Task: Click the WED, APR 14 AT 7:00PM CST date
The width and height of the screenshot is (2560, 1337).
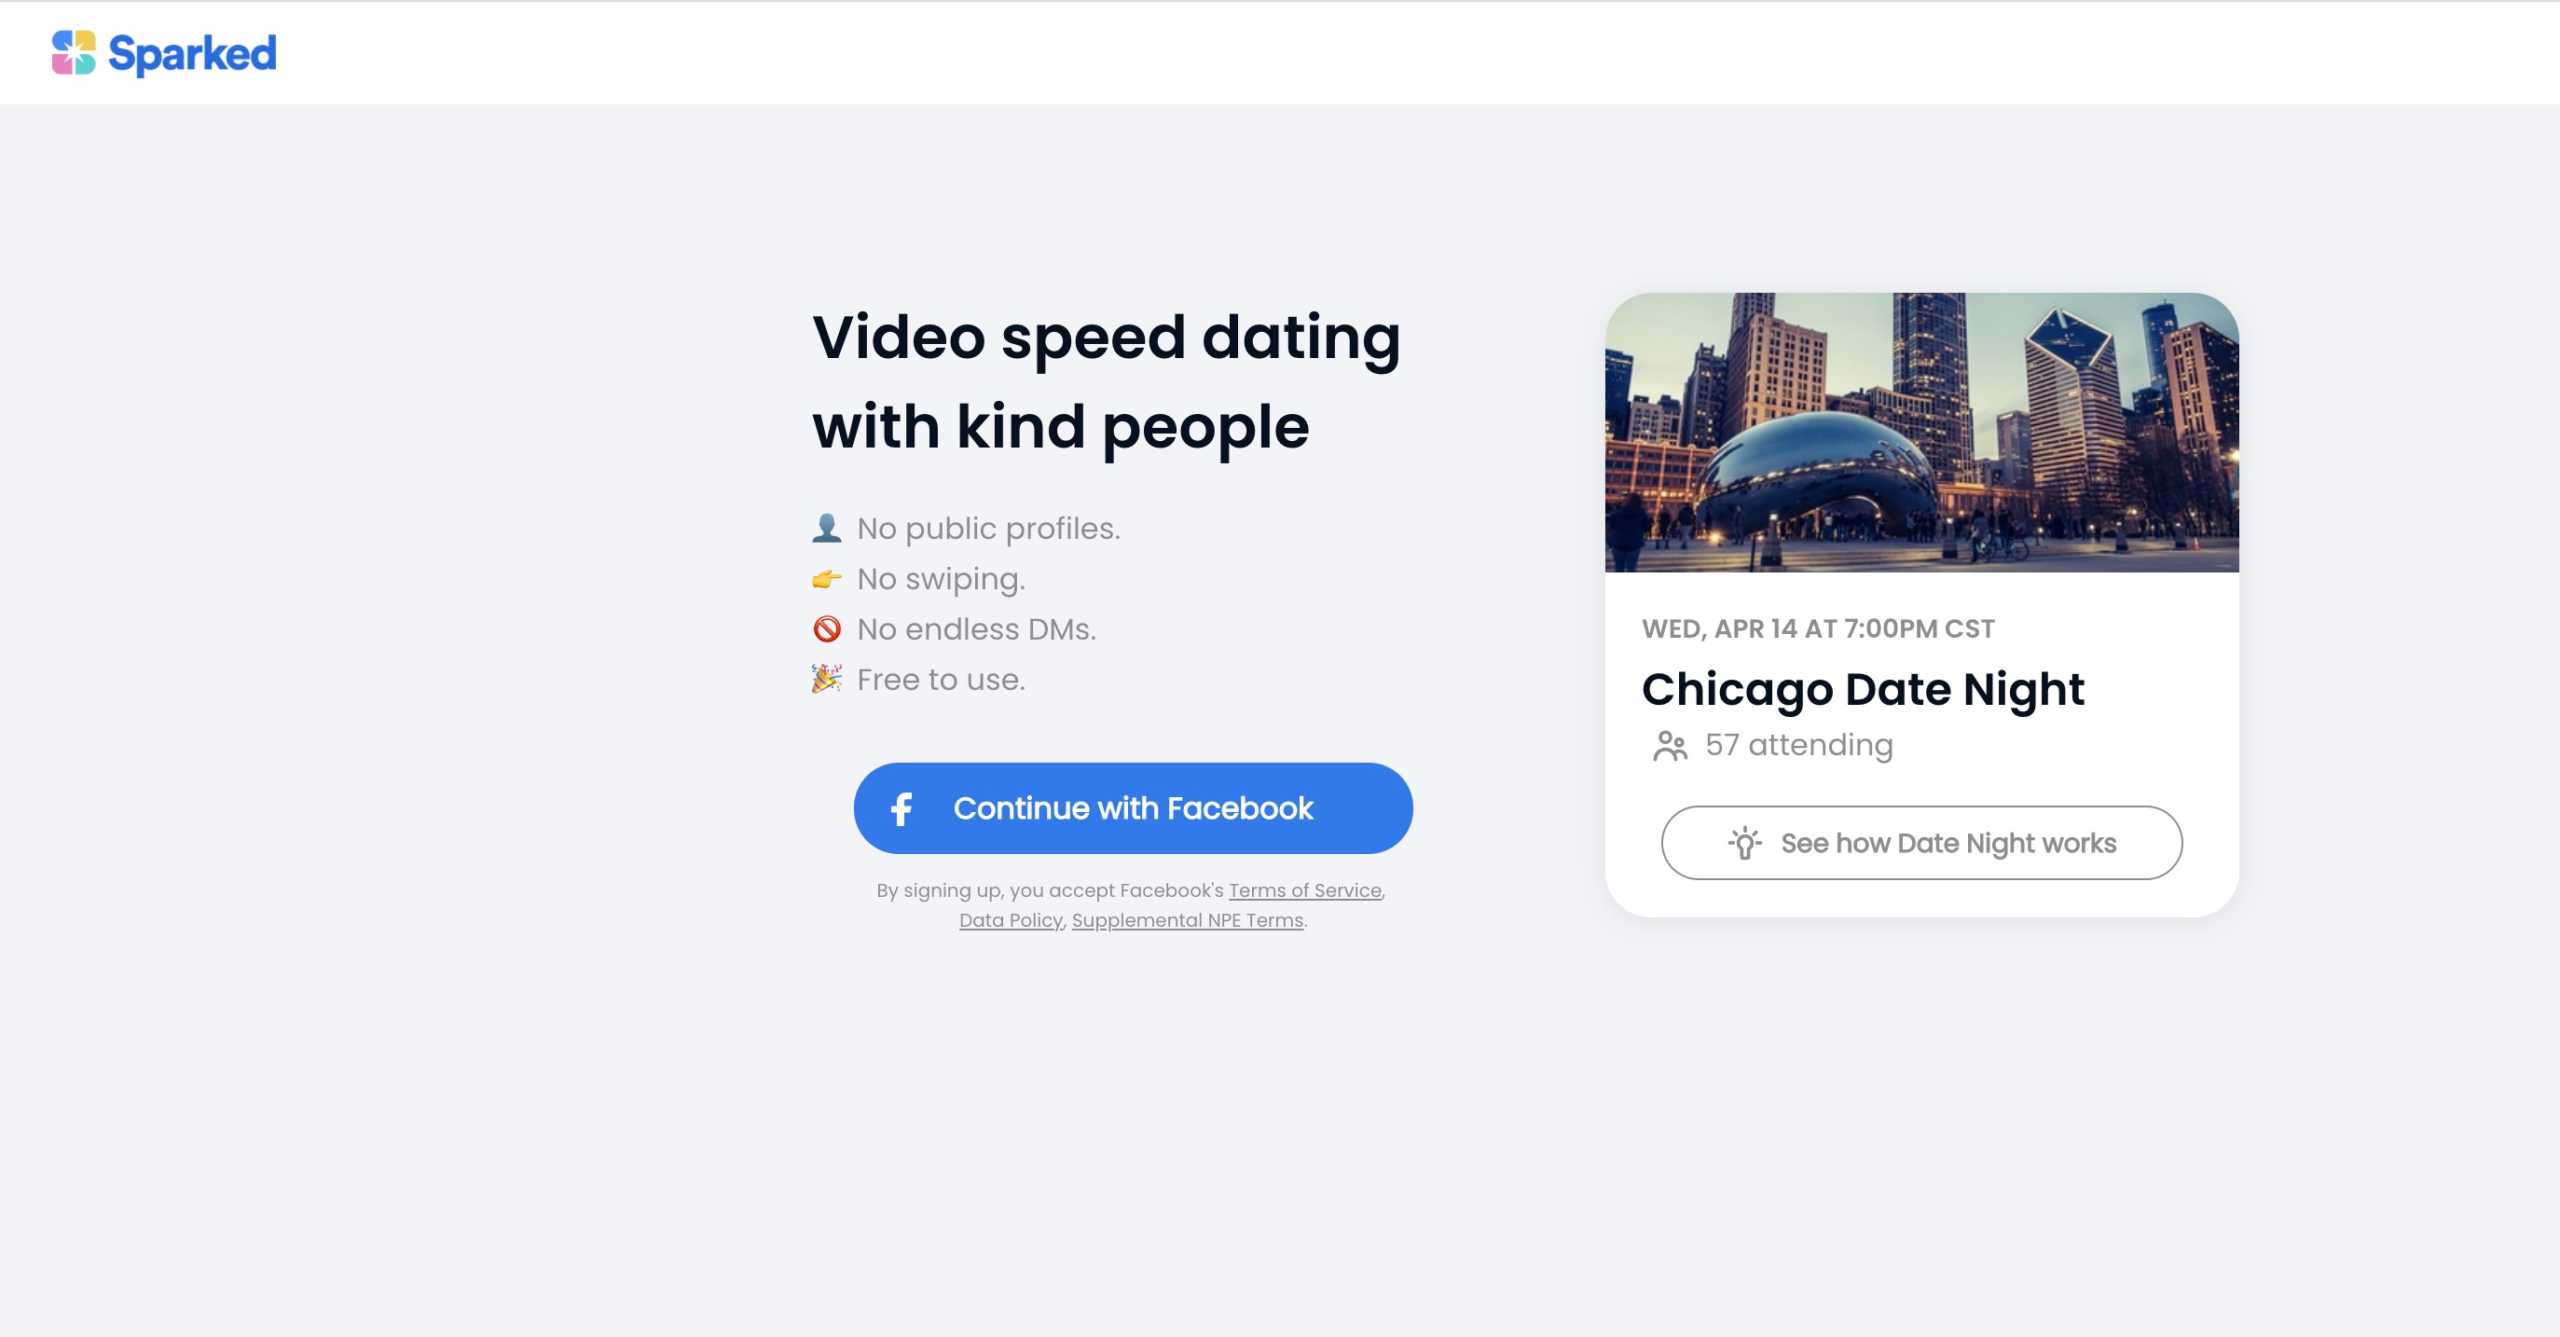Action: click(1818, 629)
